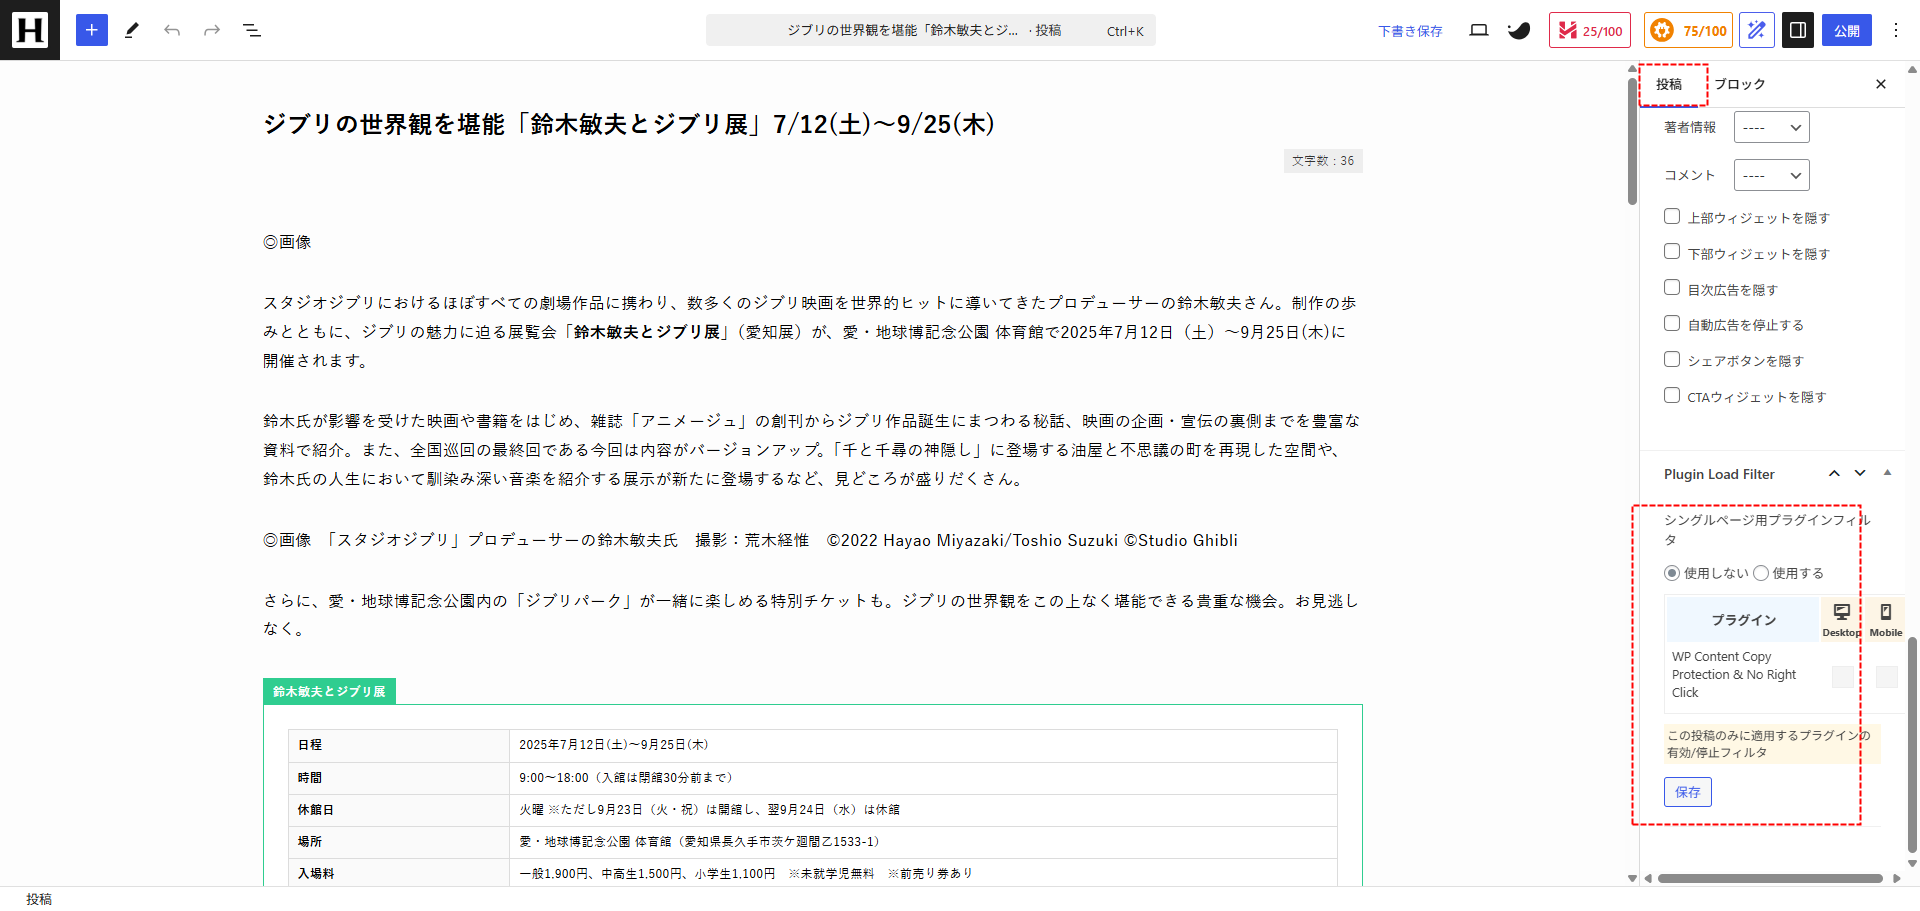Check CTAウィジェットを隠す
This screenshot has width=1920, height=911.
click(x=1672, y=395)
